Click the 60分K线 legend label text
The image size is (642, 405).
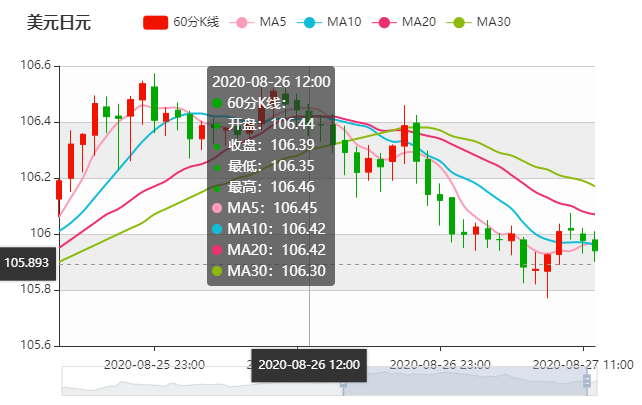(196, 22)
